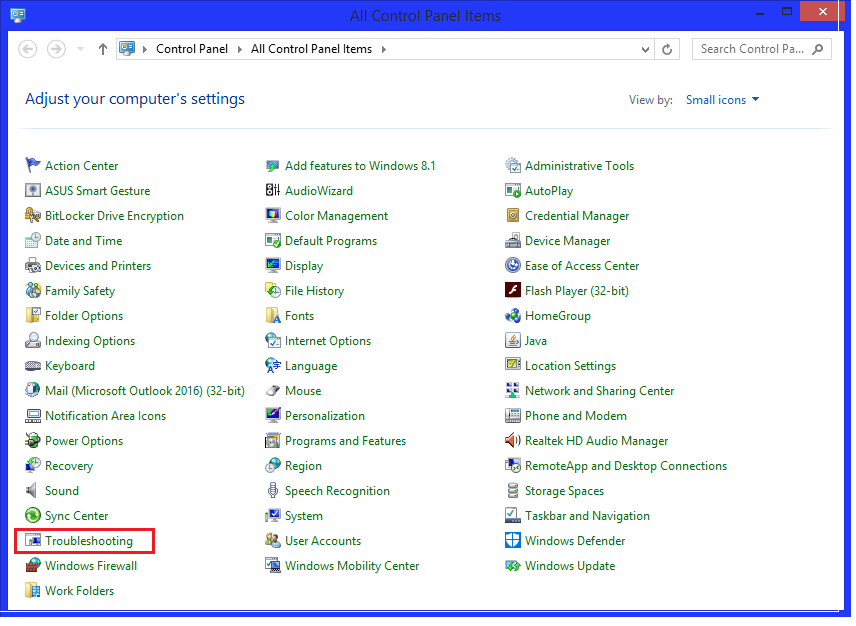Image resolution: width=856 pixels, height=626 pixels.
Task: Click the Flash Player (32-bit) icon
Action: coord(513,291)
